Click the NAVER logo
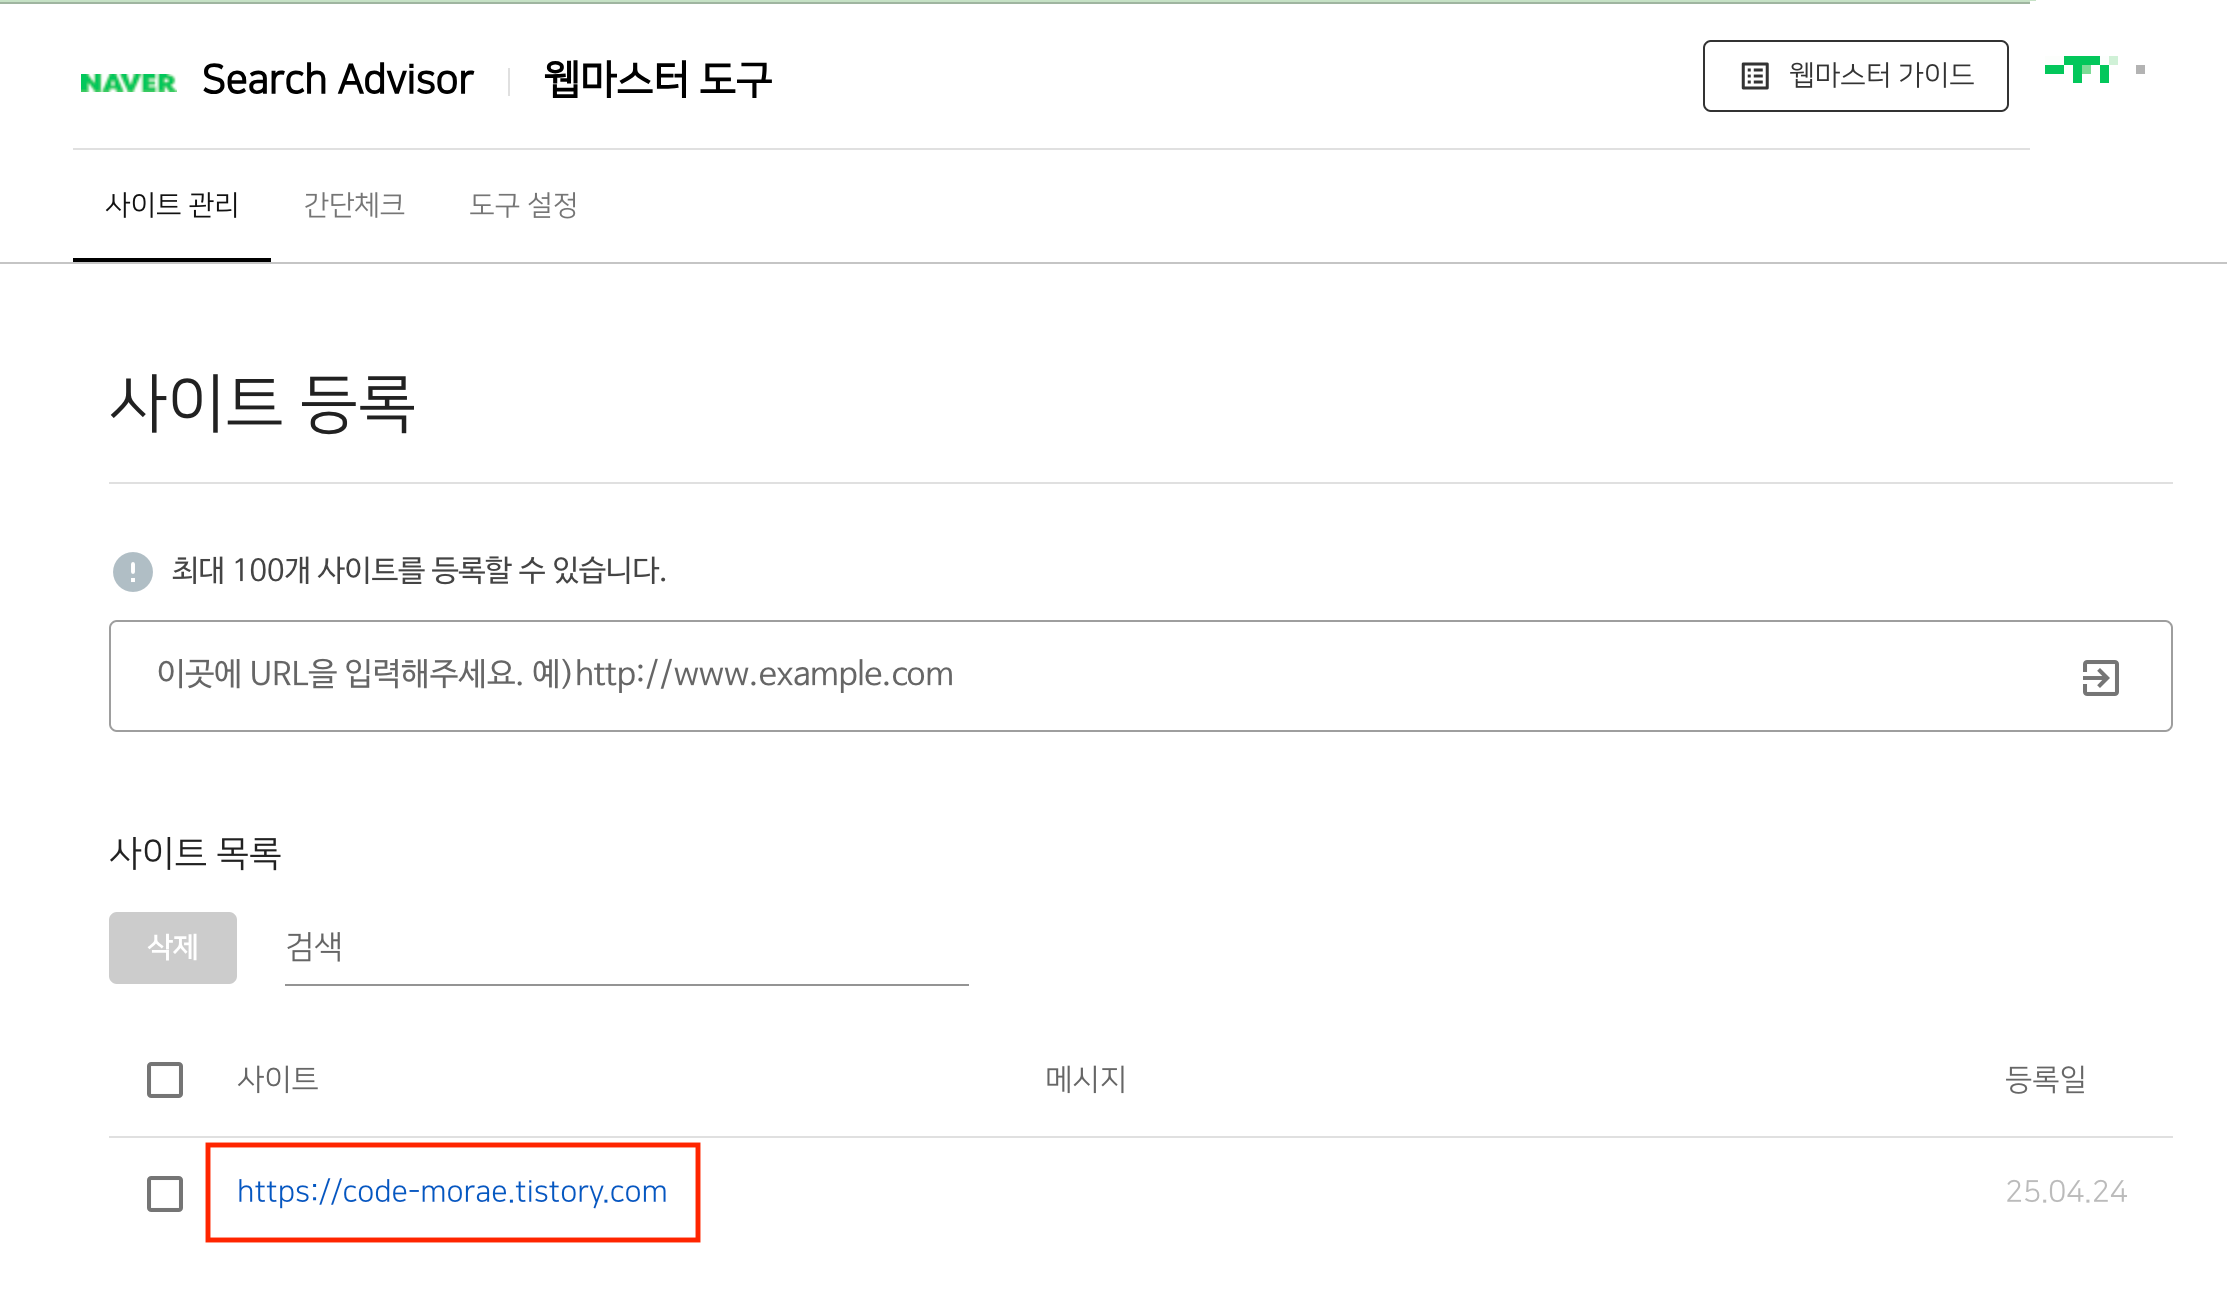This screenshot has height=1292, width=2227. pyautogui.click(x=128, y=82)
